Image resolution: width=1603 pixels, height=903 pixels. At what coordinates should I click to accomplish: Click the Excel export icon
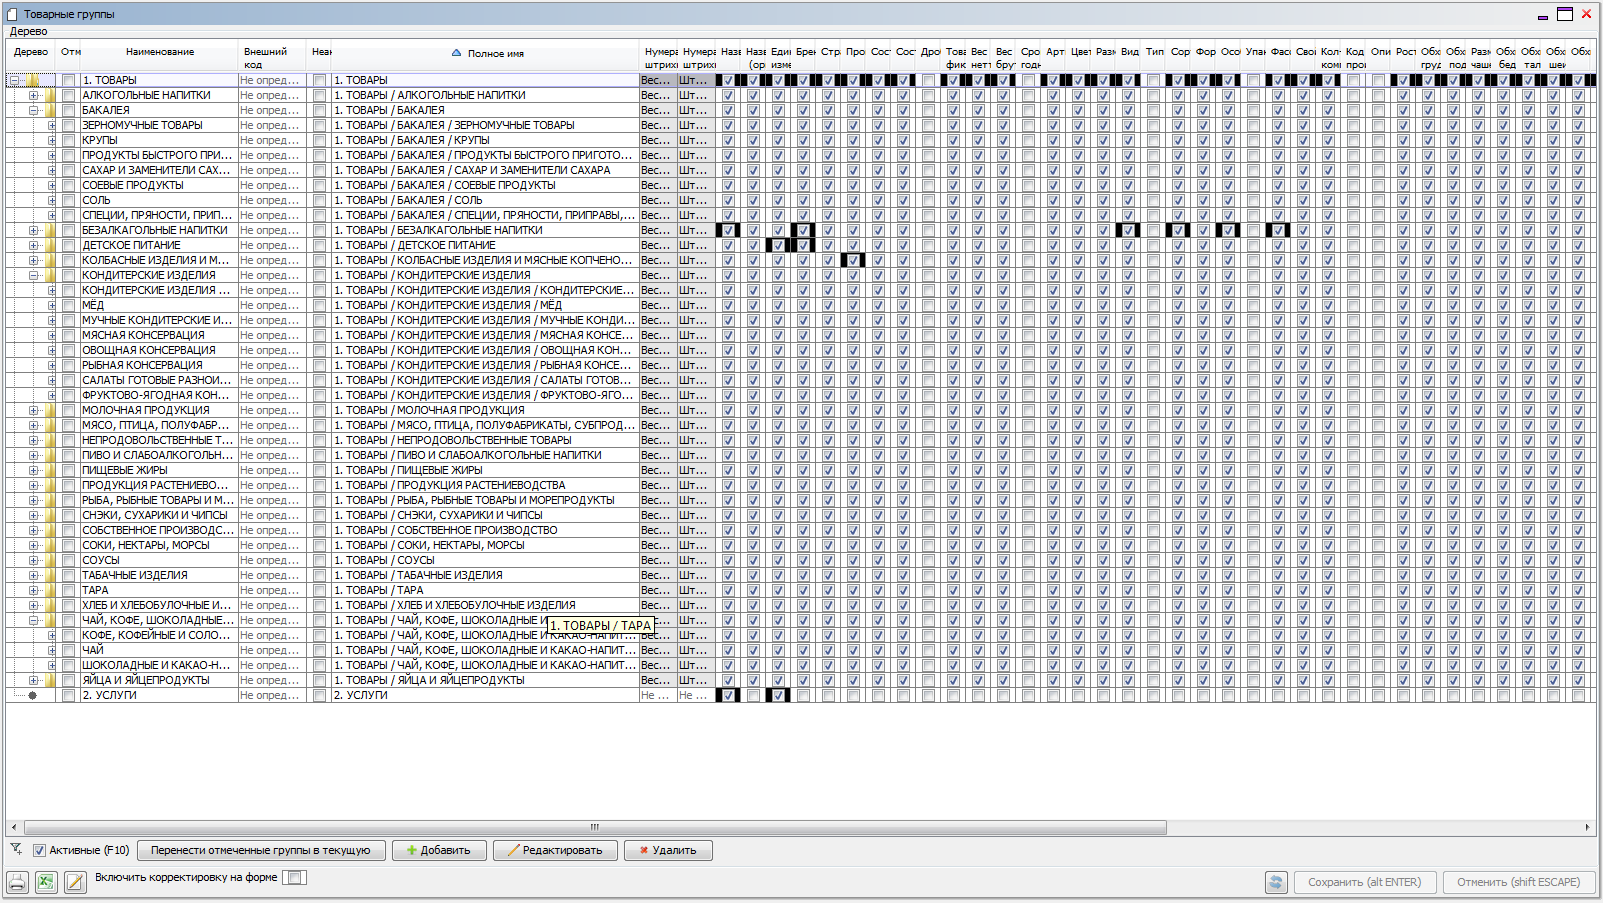(x=46, y=882)
